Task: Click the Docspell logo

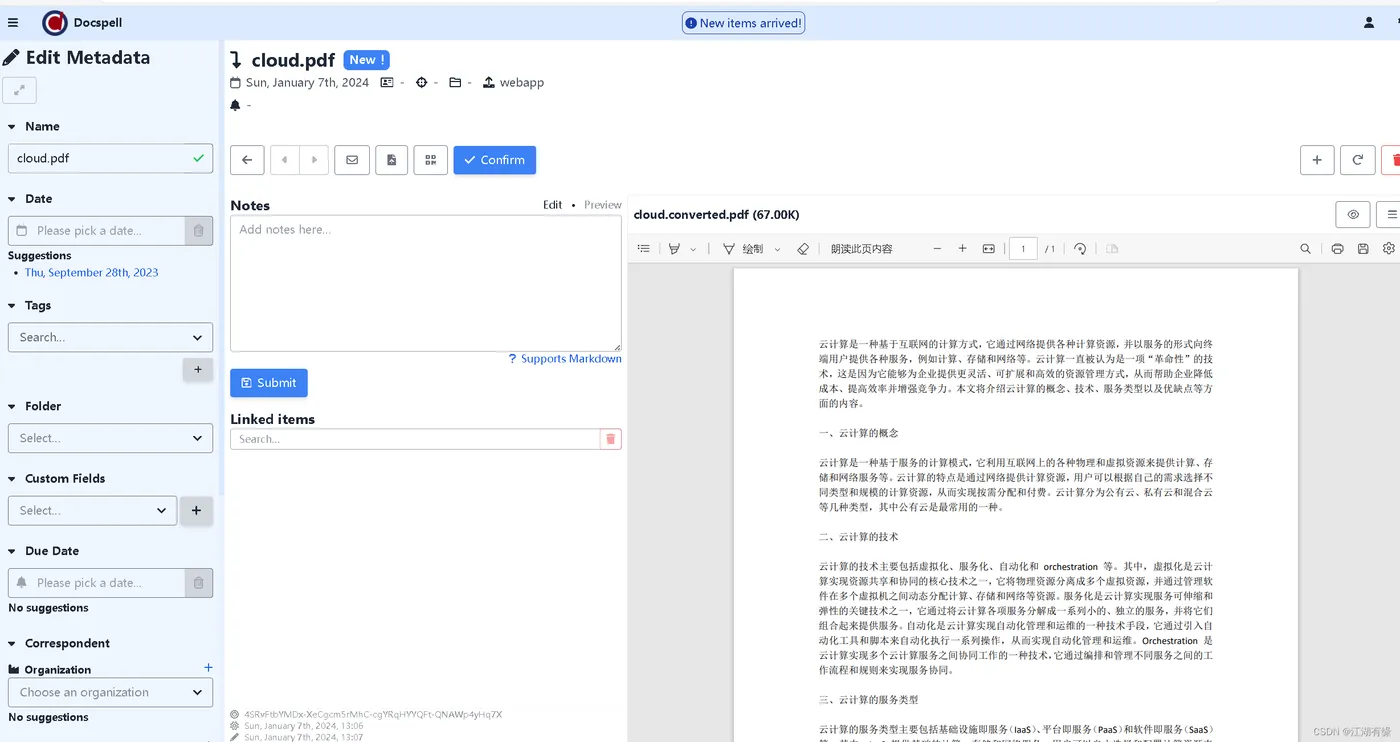Action: pos(55,22)
